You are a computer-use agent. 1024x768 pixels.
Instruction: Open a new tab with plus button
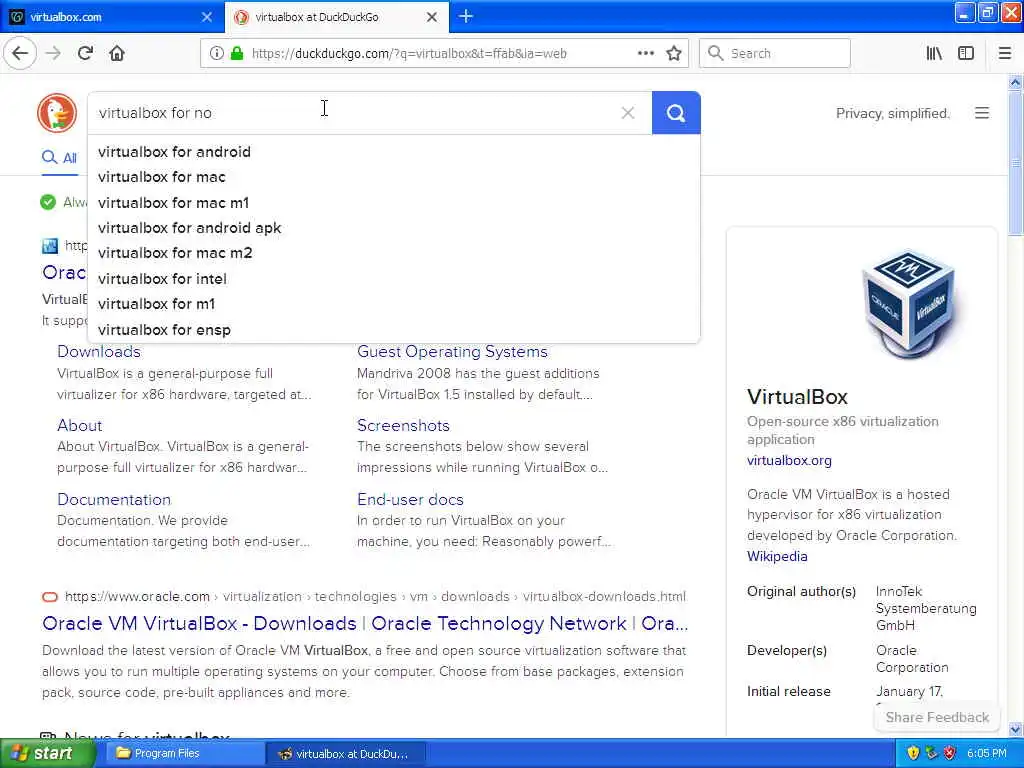[466, 16]
